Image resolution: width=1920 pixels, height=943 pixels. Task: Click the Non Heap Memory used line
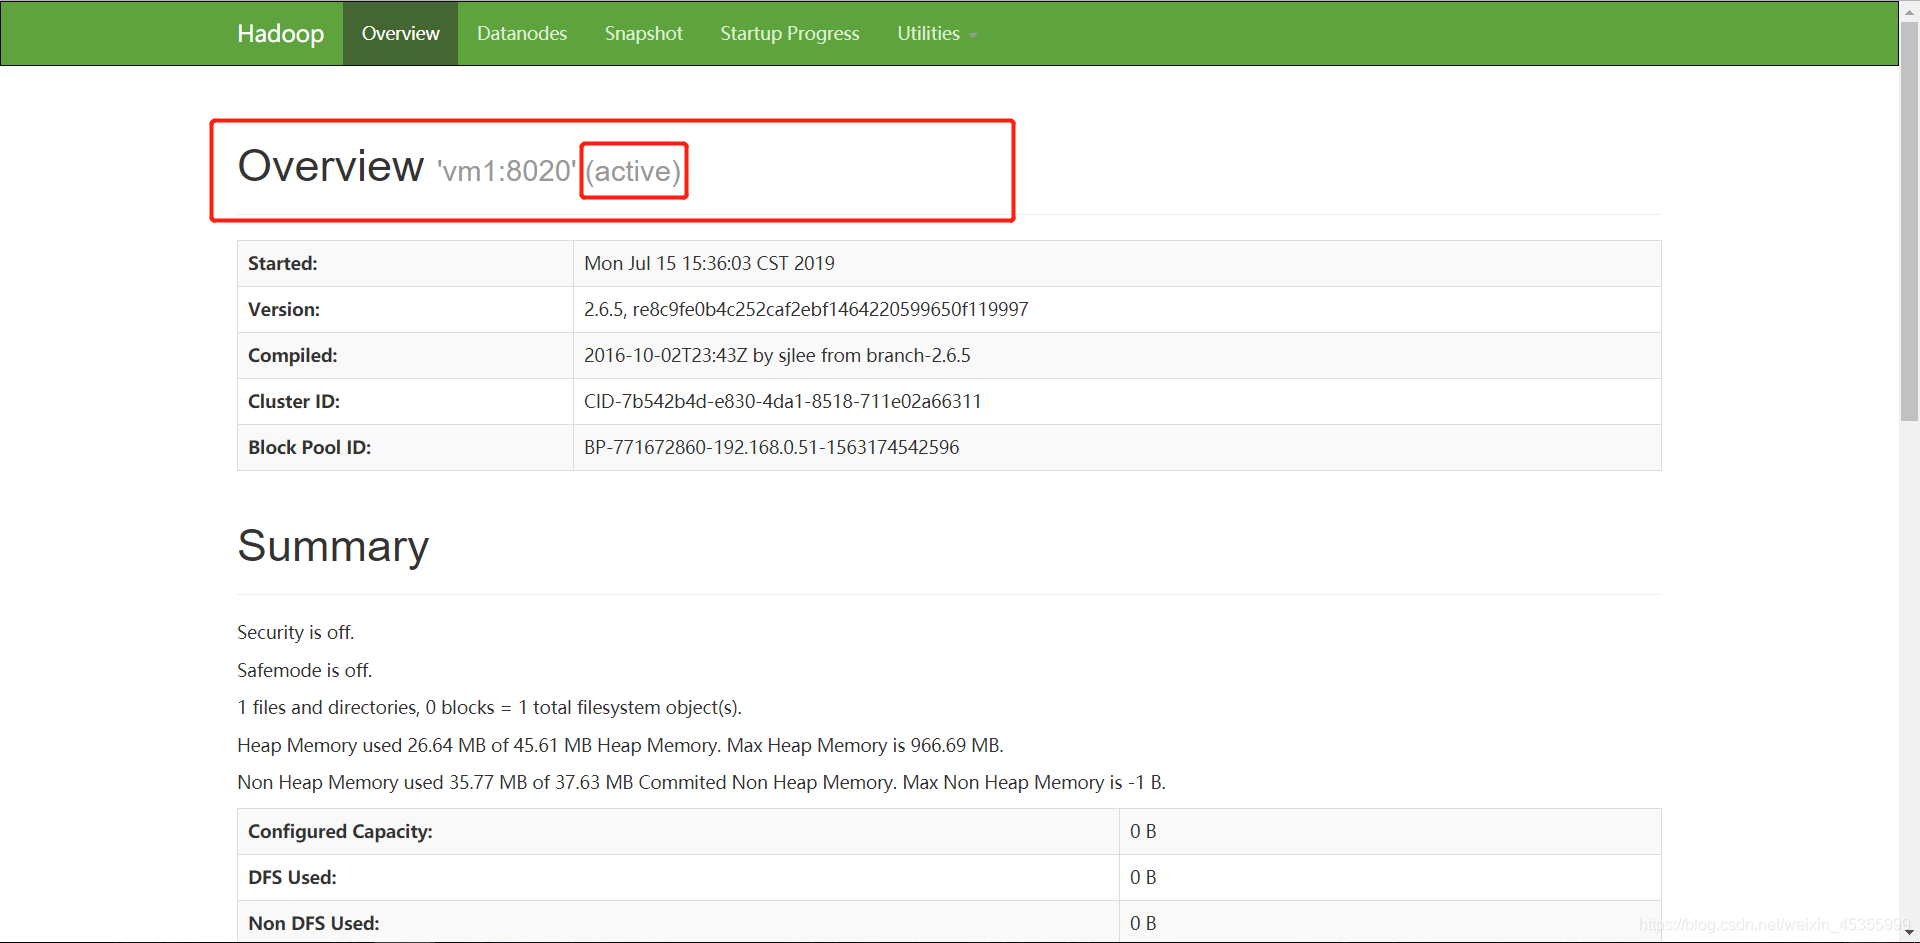click(701, 782)
